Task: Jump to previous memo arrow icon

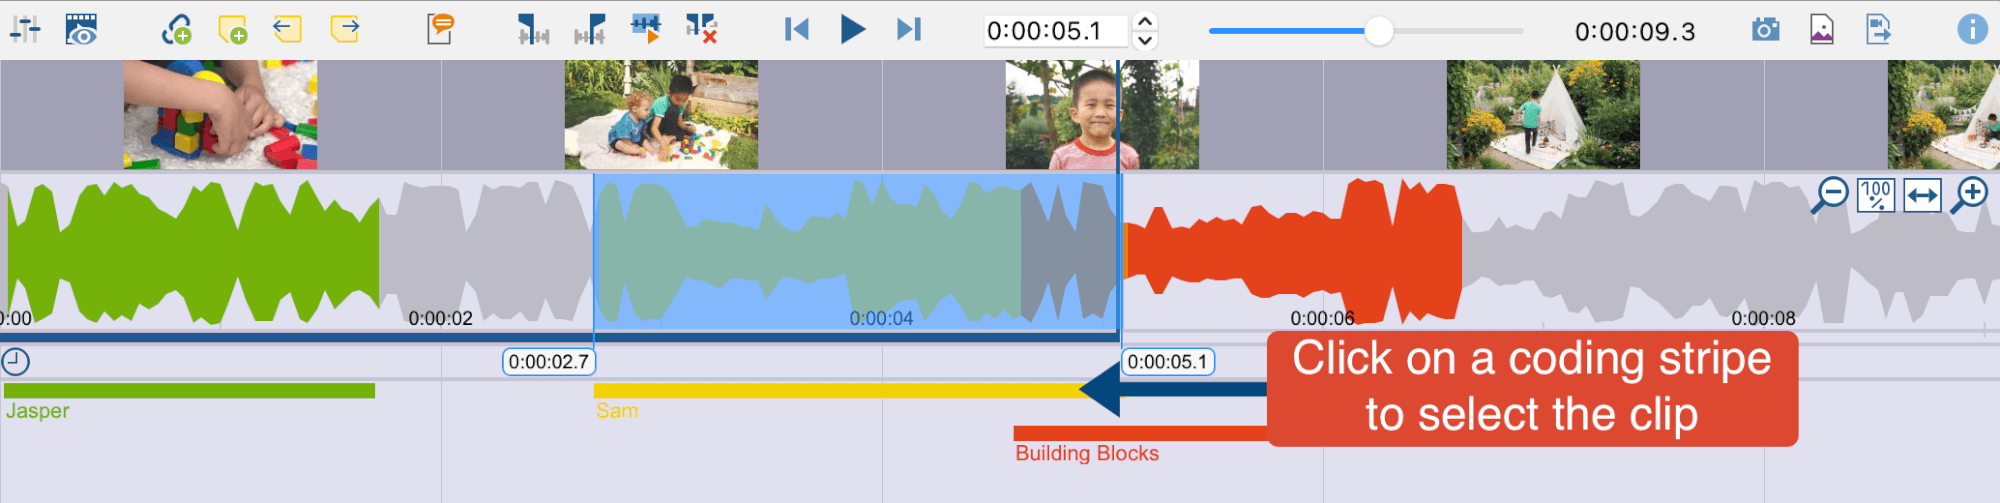Action: (287, 29)
